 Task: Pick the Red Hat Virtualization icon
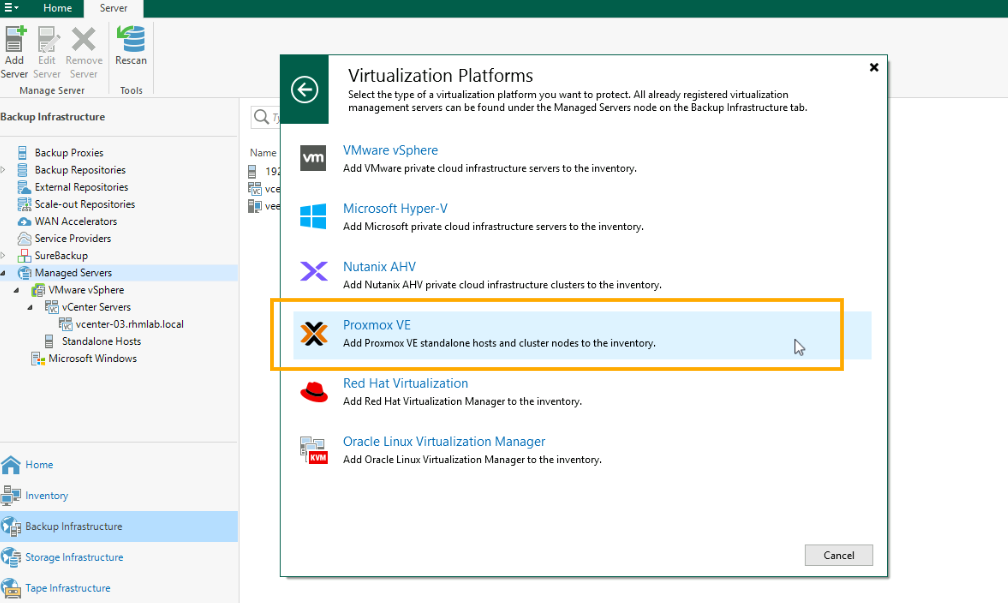(314, 392)
